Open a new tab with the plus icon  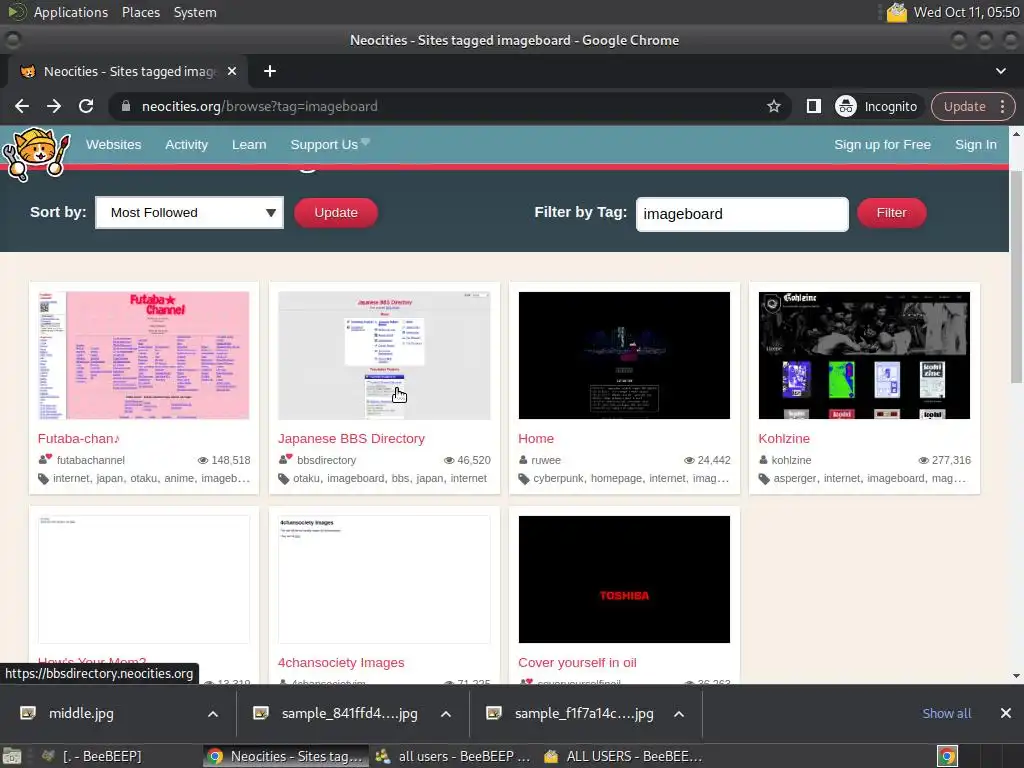270,71
